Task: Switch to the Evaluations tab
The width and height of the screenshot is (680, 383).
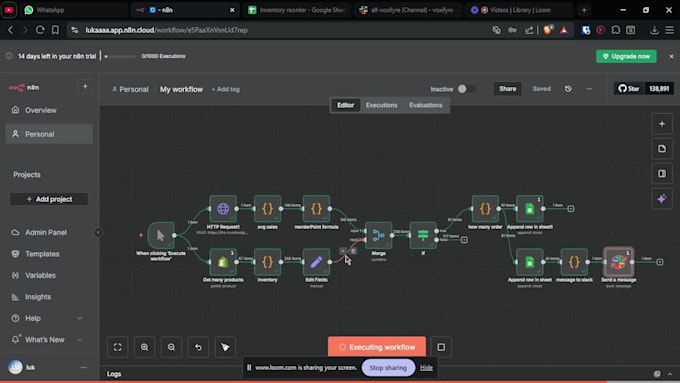Action: (426, 105)
